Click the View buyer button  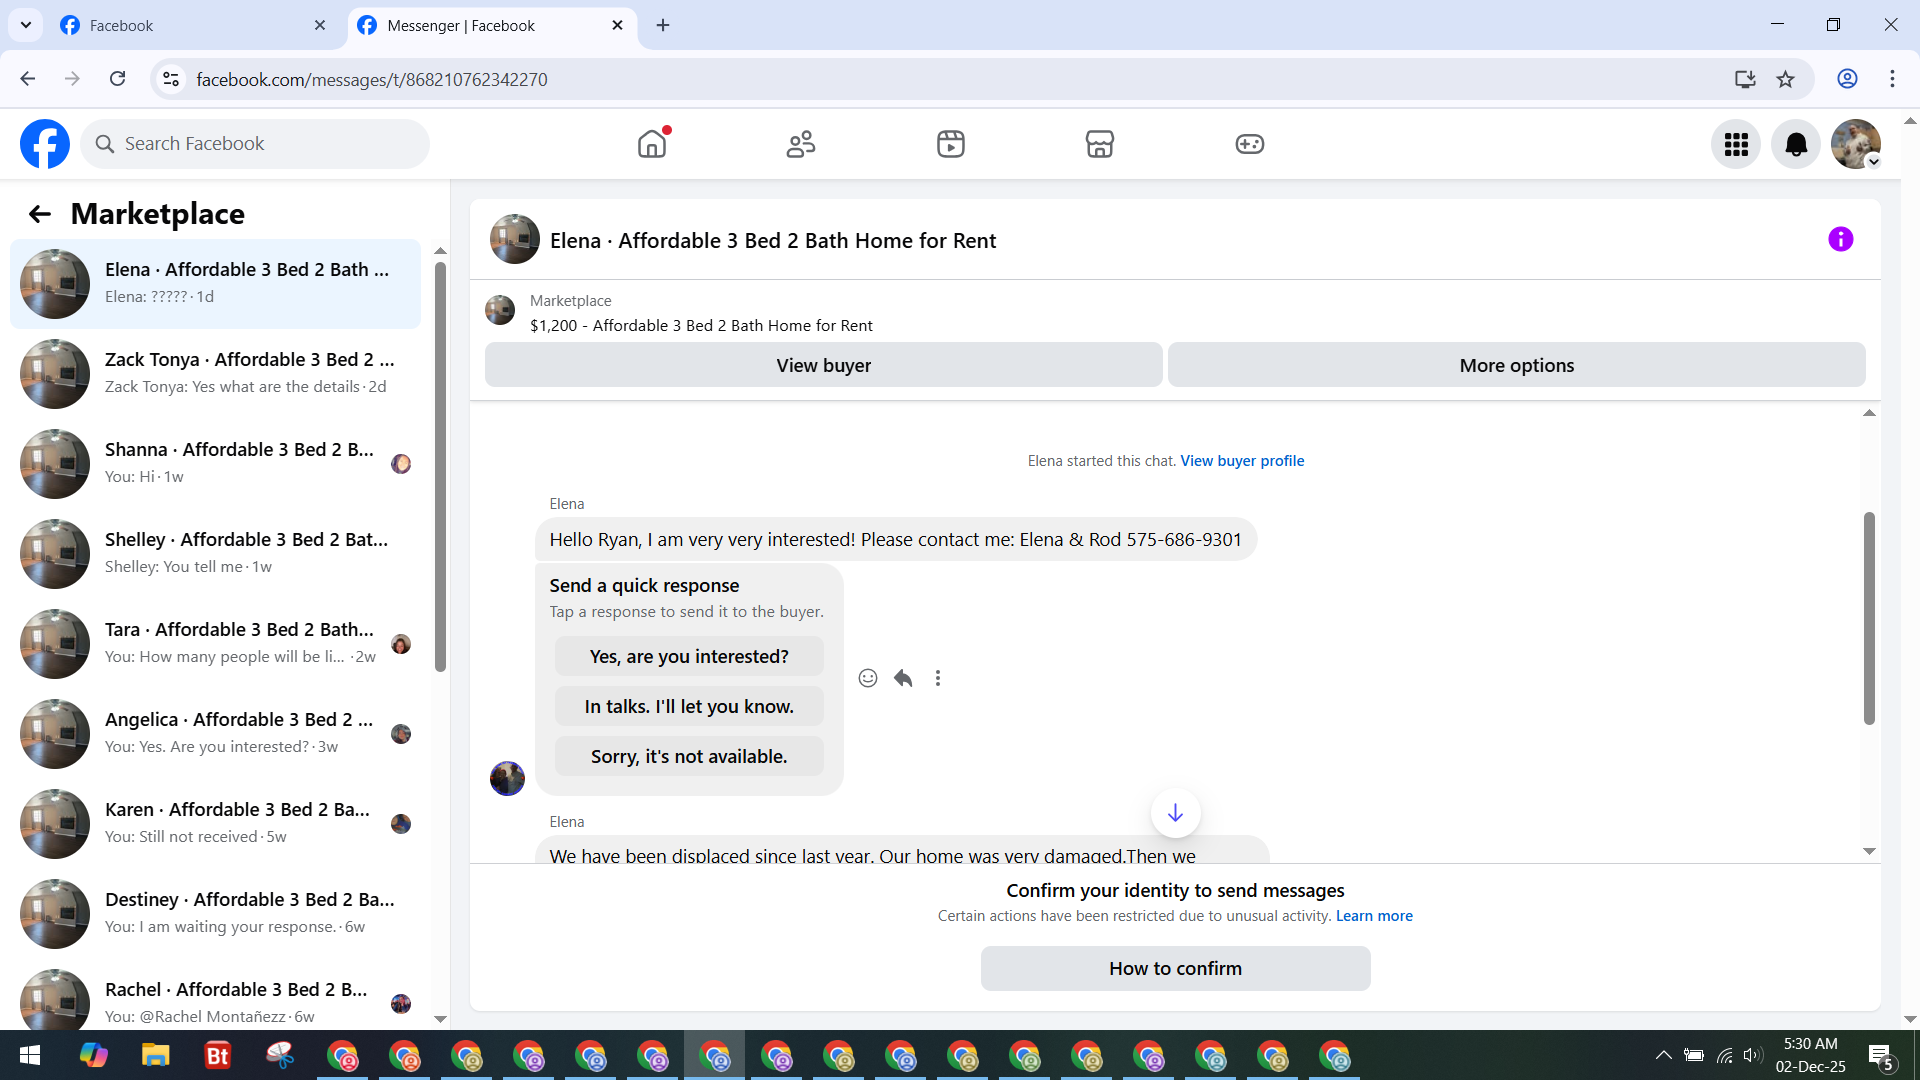[x=823, y=365]
